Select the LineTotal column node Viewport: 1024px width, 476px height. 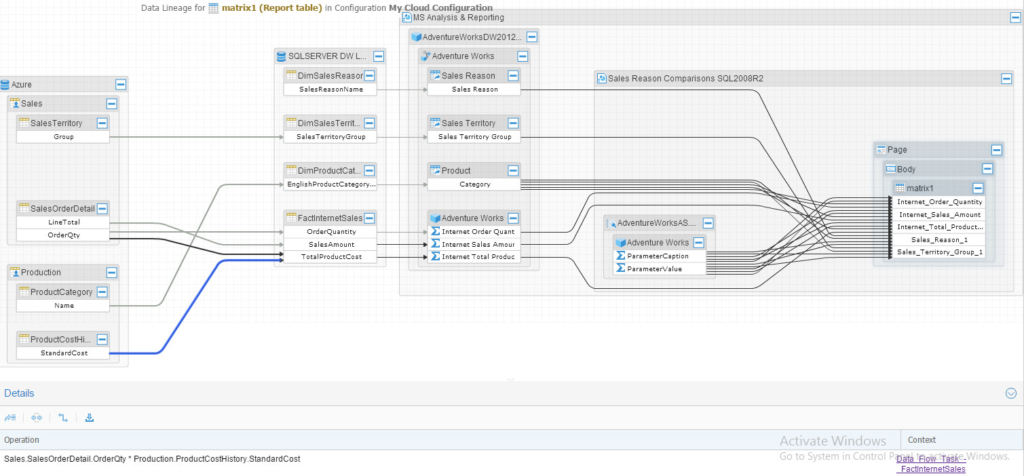(x=63, y=222)
